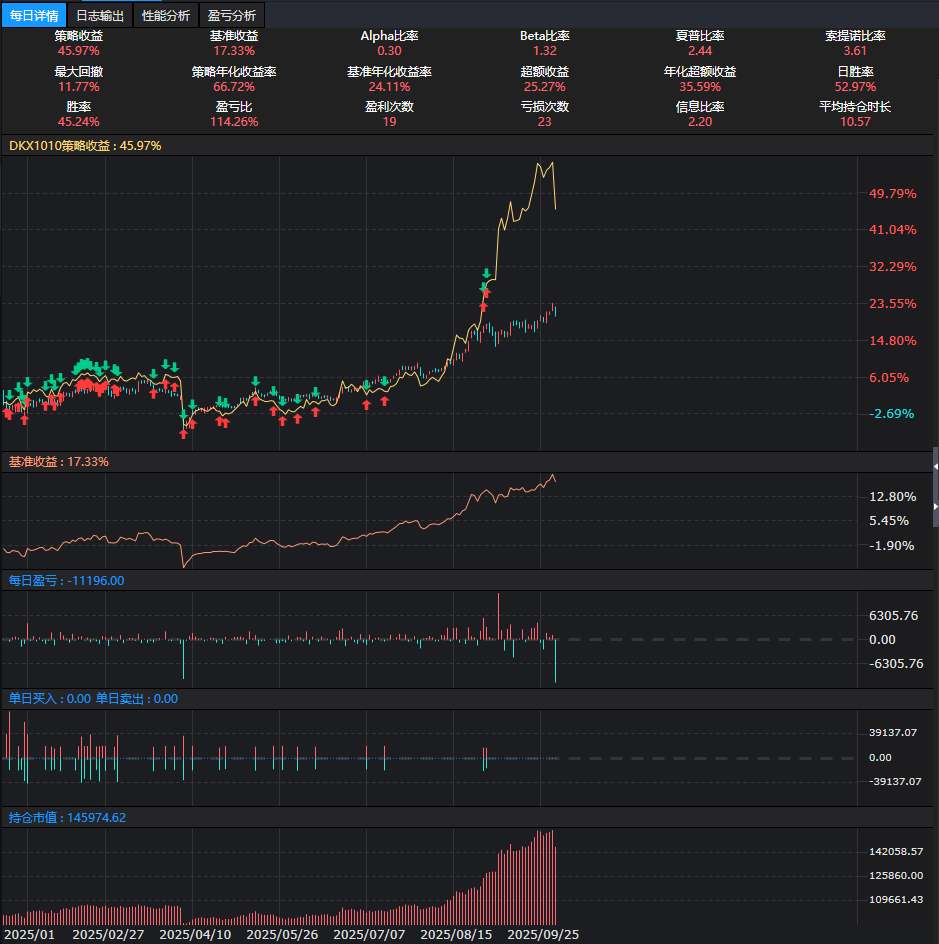The height and width of the screenshot is (944, 939).
Task: Click the 2025/04/10 date axis label
Action: 195,934
